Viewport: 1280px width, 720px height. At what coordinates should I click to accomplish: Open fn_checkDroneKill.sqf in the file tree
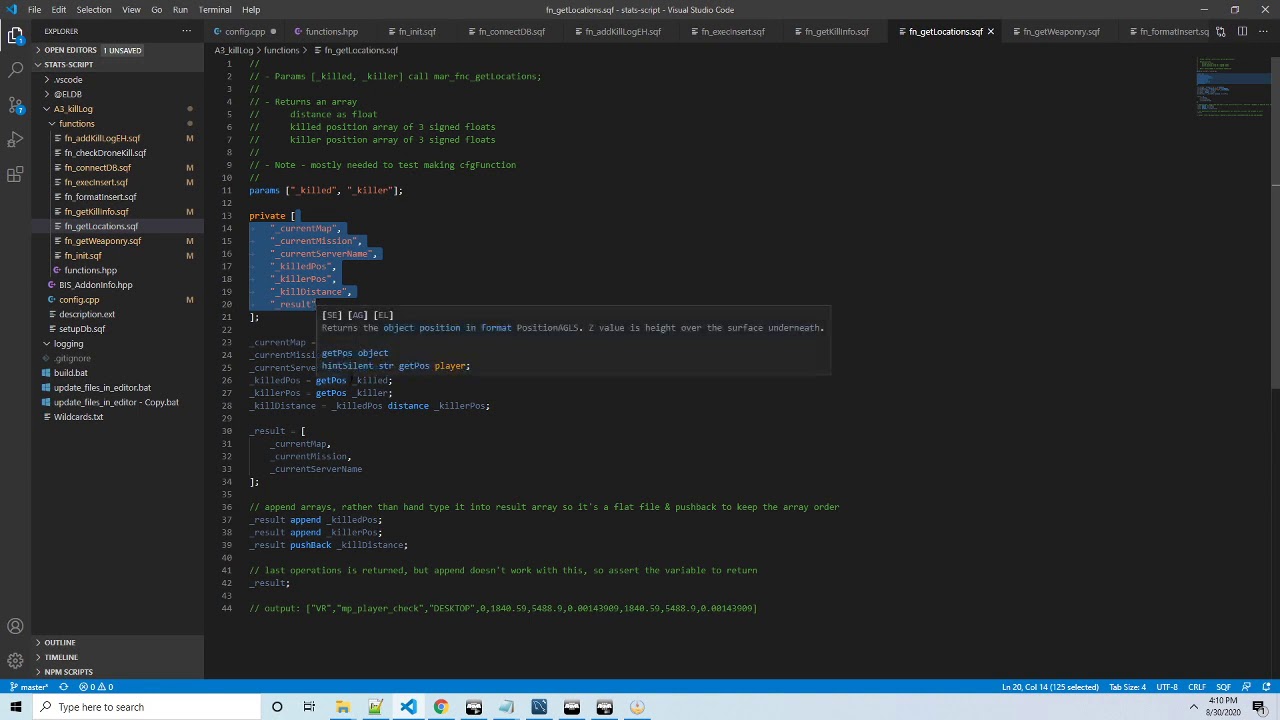point(118,153)
